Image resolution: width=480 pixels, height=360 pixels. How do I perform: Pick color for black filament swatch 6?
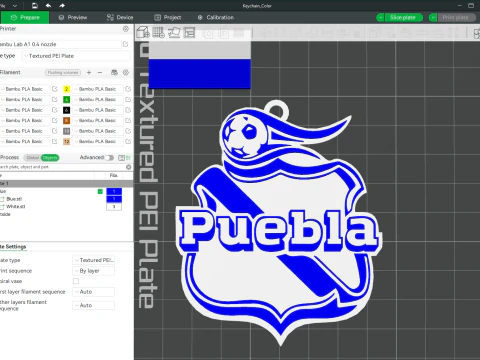(67, 110)
